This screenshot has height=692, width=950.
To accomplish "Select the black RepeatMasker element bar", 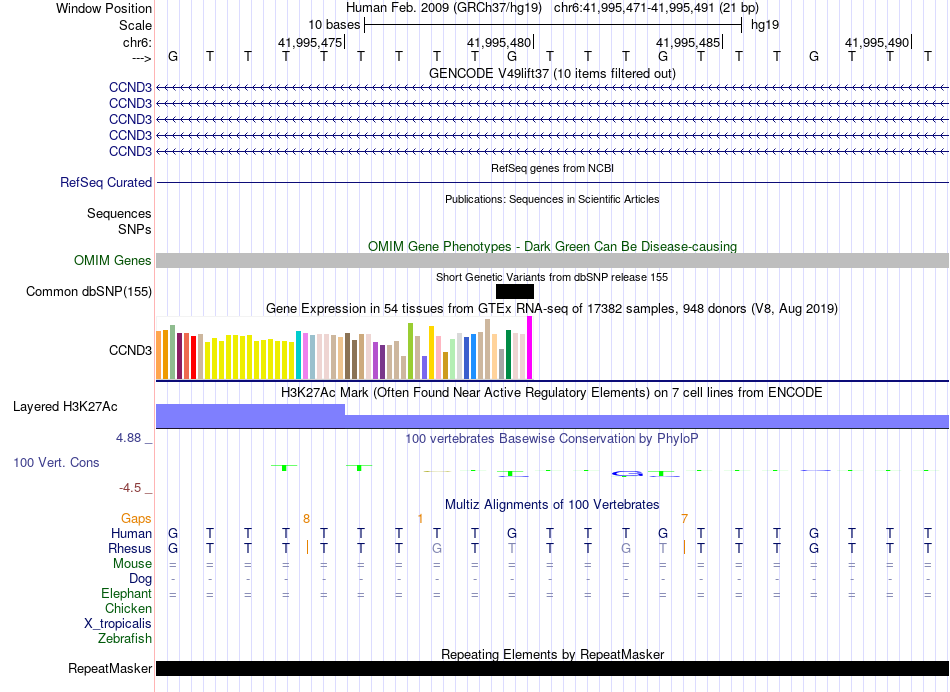I will point(552,668).
